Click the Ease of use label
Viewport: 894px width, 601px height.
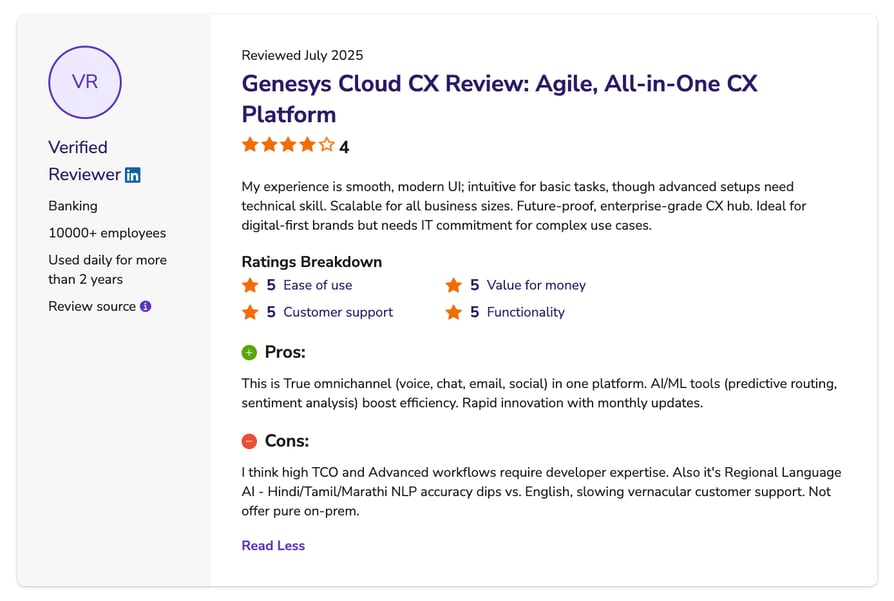(x=318, y=285)
